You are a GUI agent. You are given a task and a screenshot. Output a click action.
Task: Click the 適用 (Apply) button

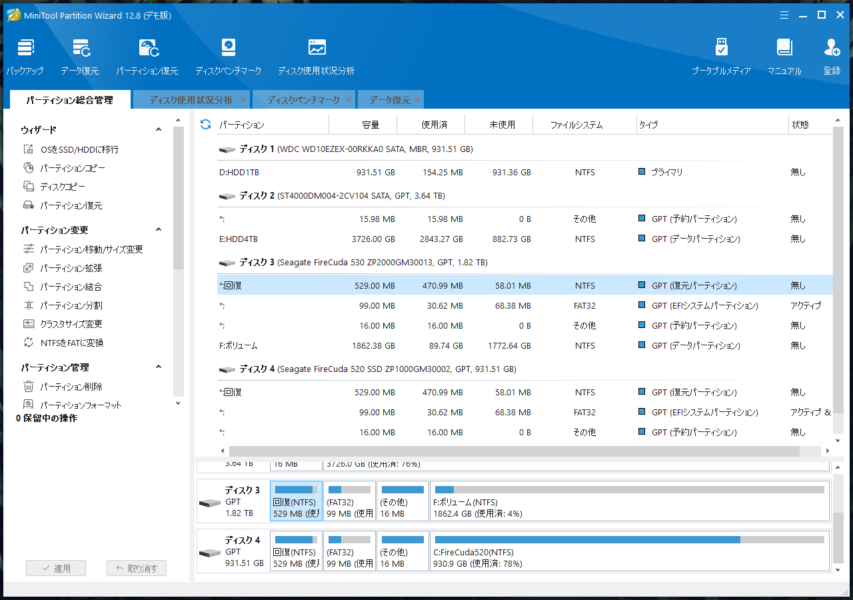click(56, 568)
